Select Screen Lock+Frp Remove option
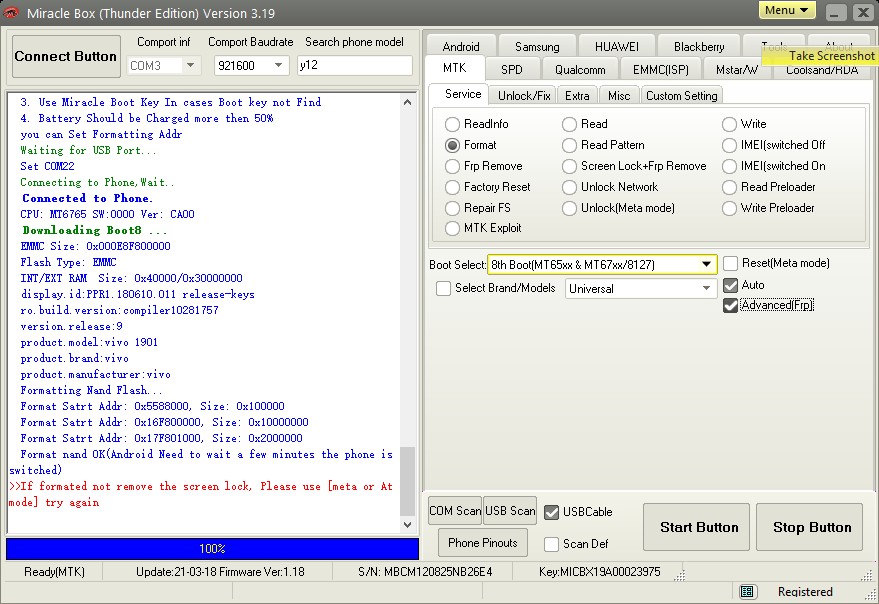 click(x=569, y=166)
